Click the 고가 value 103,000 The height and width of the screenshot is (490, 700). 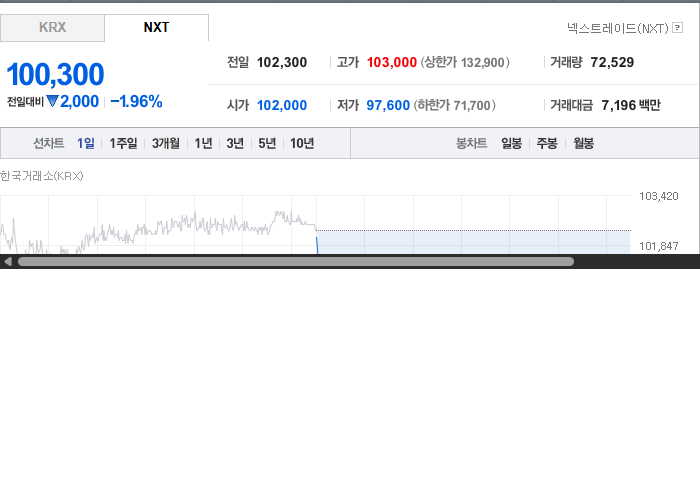[x=392, y=62]
